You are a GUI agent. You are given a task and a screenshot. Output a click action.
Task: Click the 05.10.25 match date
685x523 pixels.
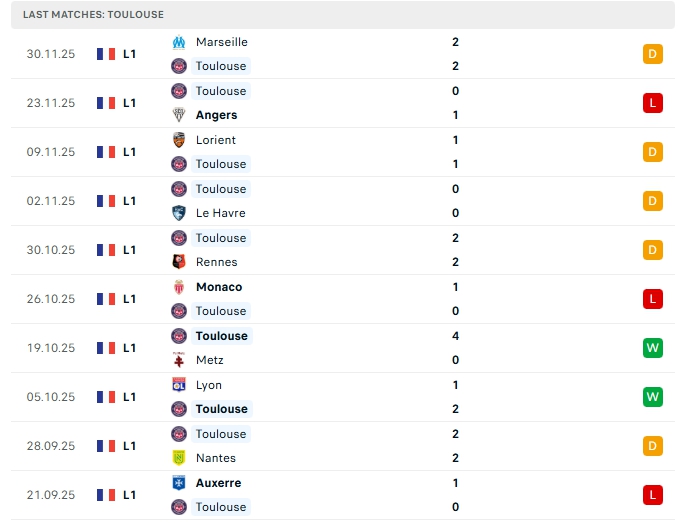[51, 397]
